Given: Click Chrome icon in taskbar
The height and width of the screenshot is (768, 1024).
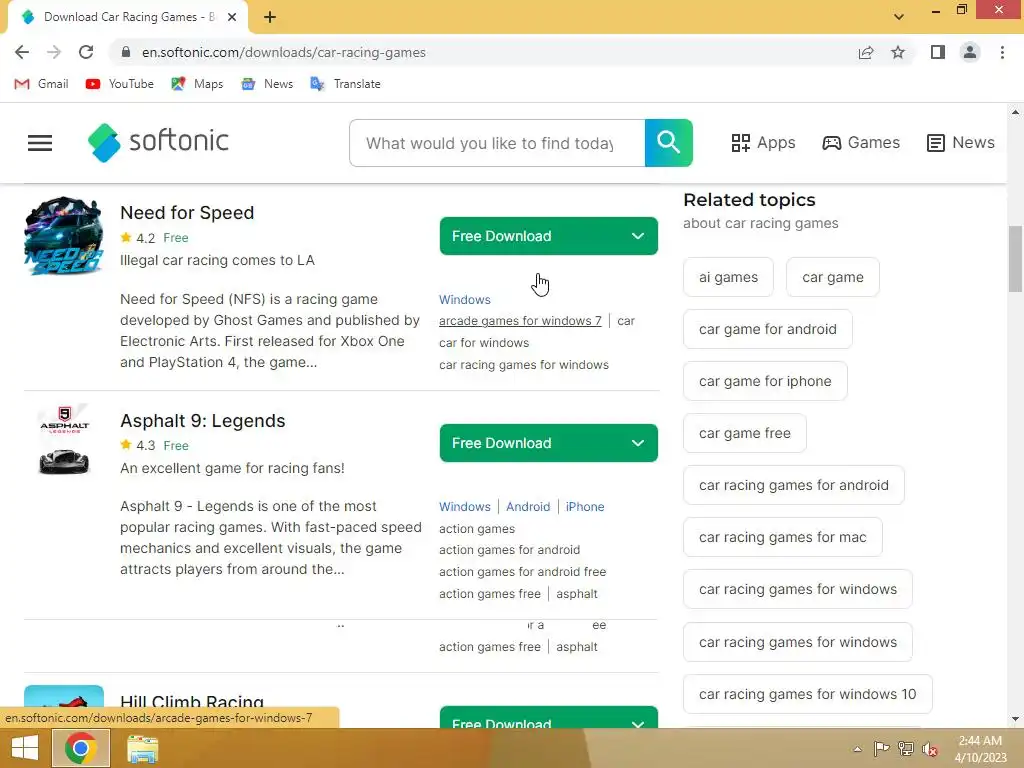Looking at the screenshot, I should pos(81,748).
